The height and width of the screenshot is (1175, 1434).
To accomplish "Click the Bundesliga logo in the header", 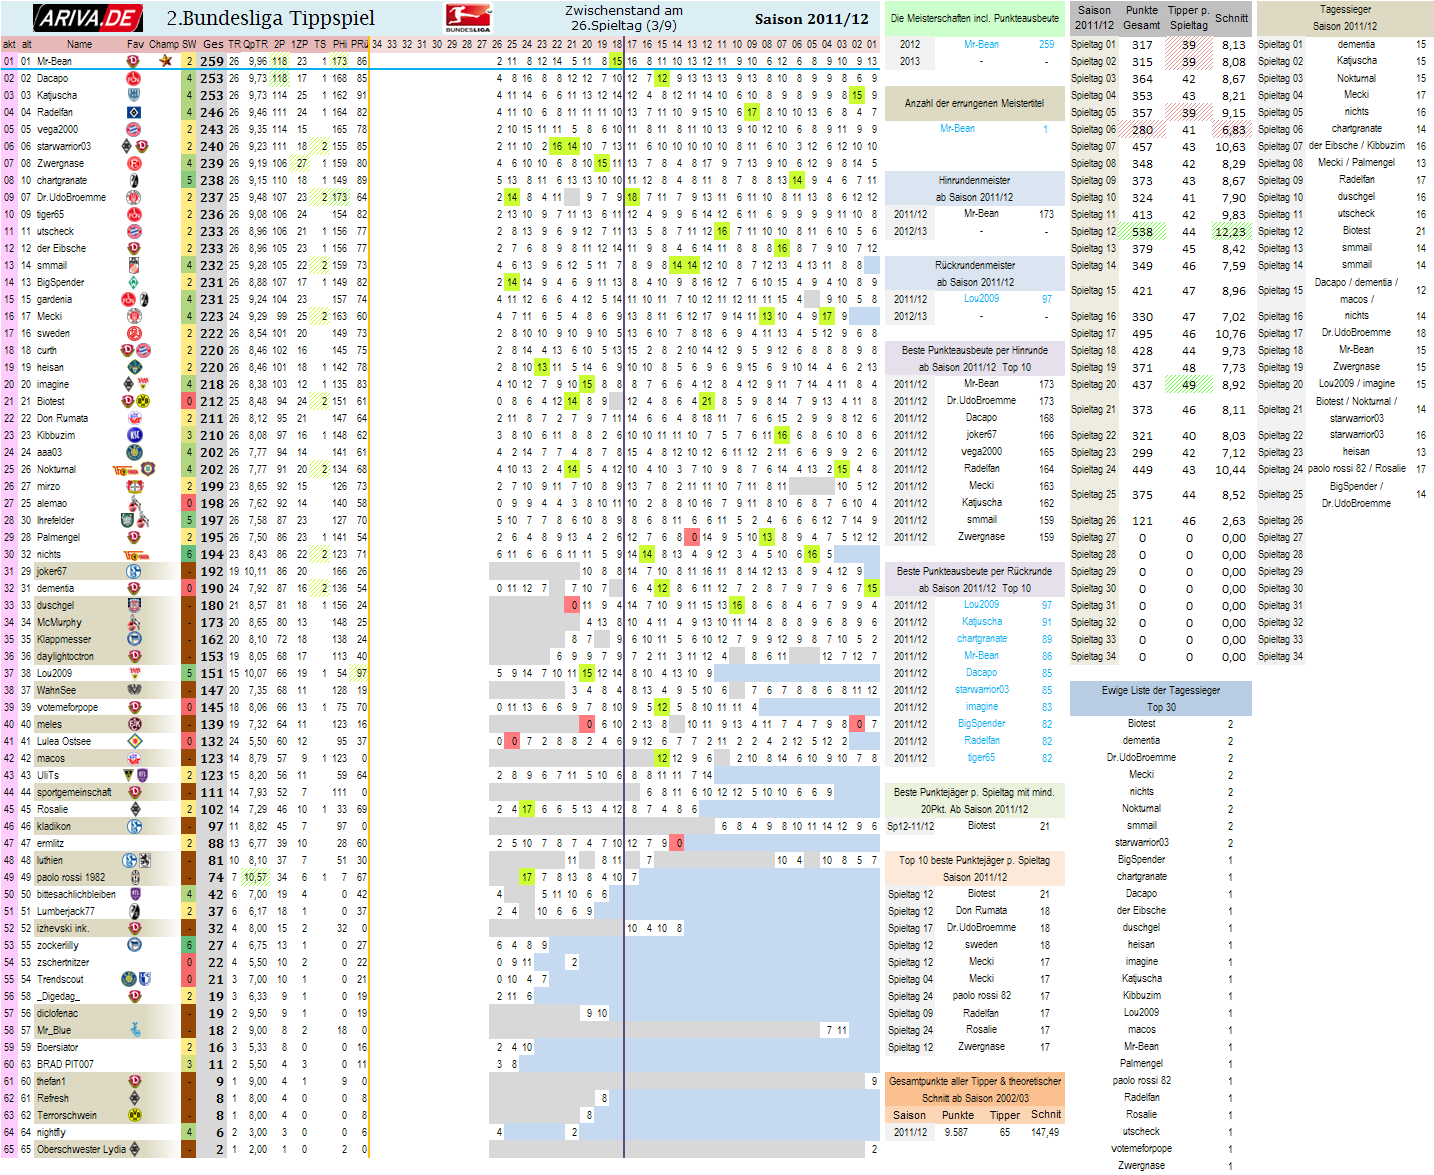I will [x=468, y=18].
